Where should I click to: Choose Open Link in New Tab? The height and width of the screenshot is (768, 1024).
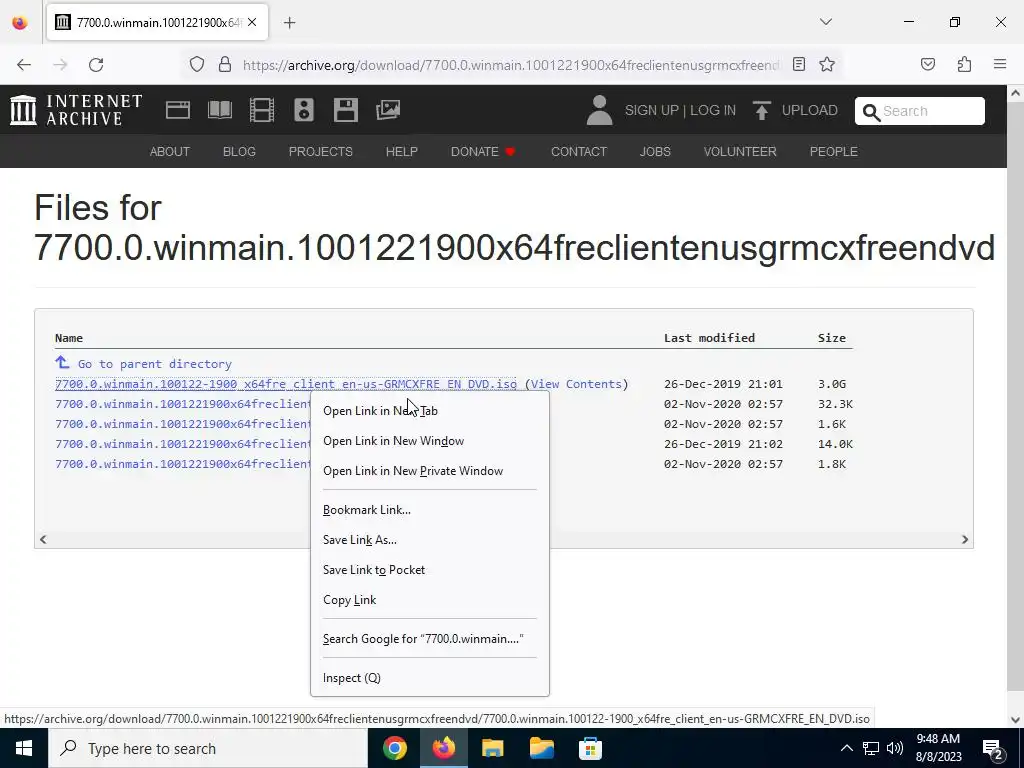coord(430,411)
